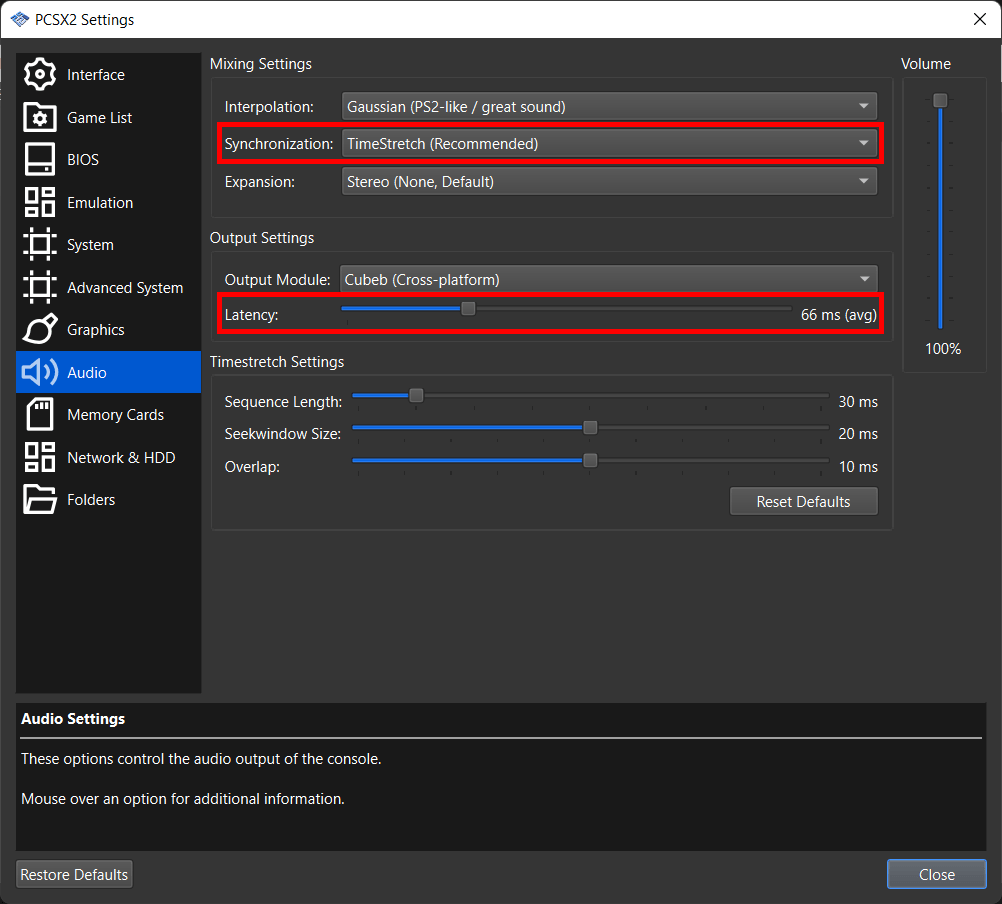Go to Game List settings
This screenshot has width=1002, height=904.
[x=109, y=118]
